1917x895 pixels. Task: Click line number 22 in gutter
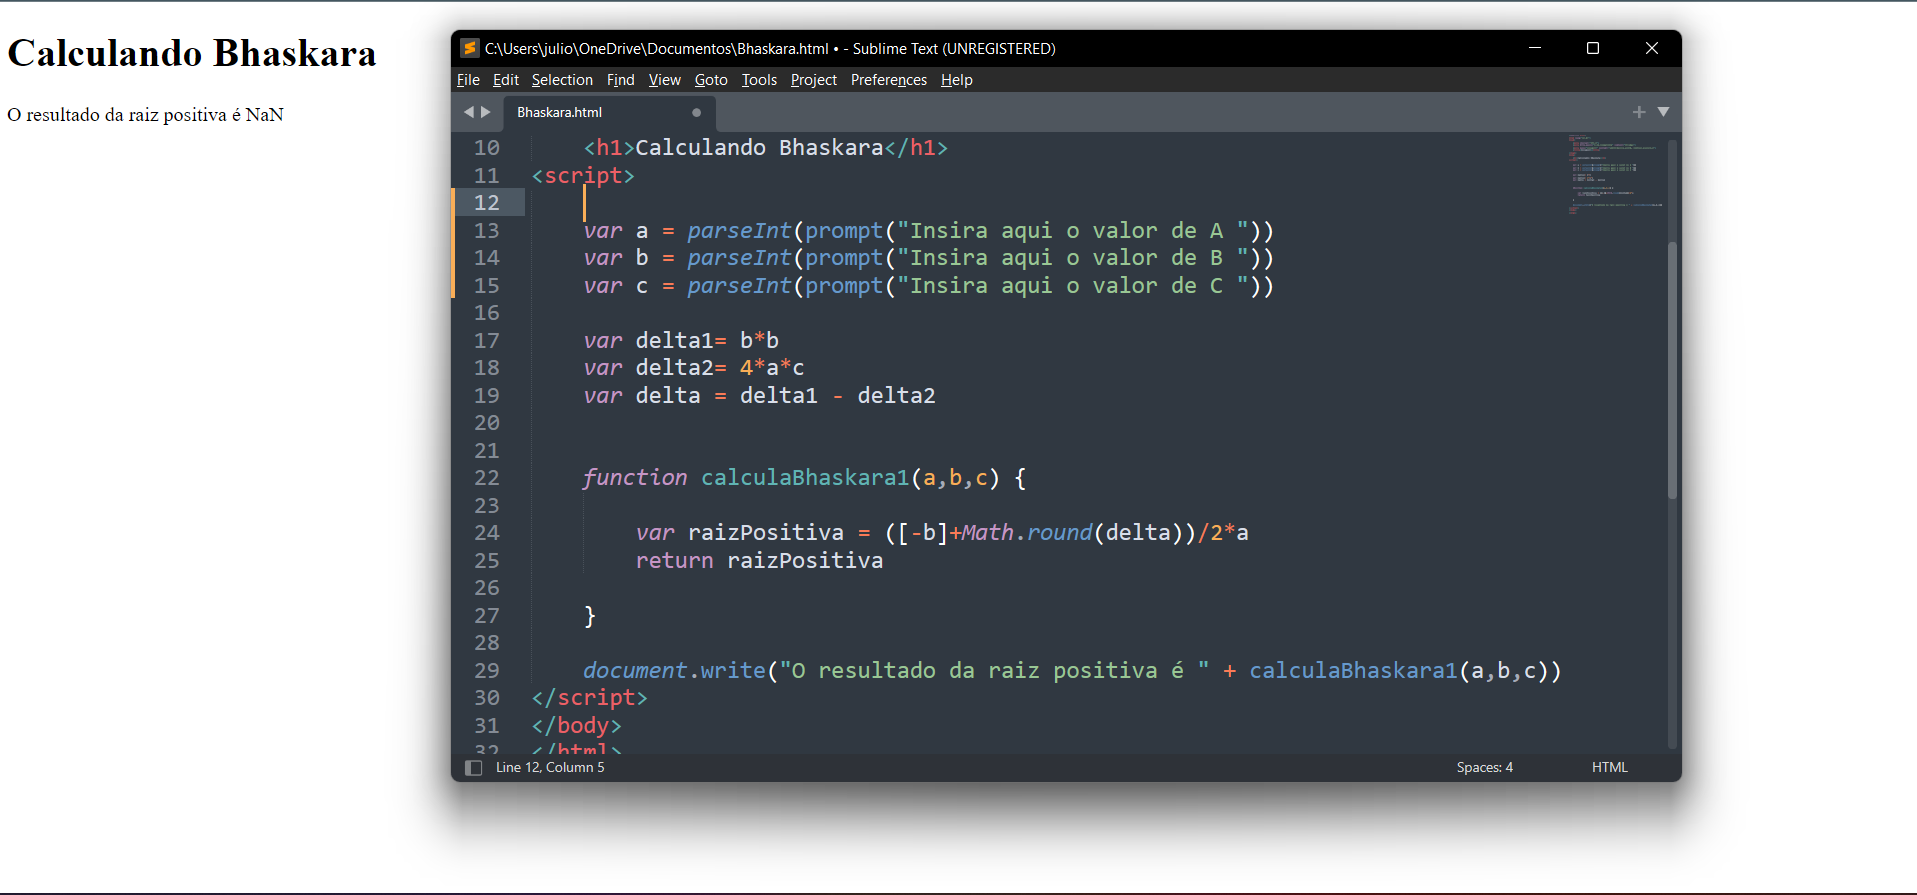(x=487, y=478)
